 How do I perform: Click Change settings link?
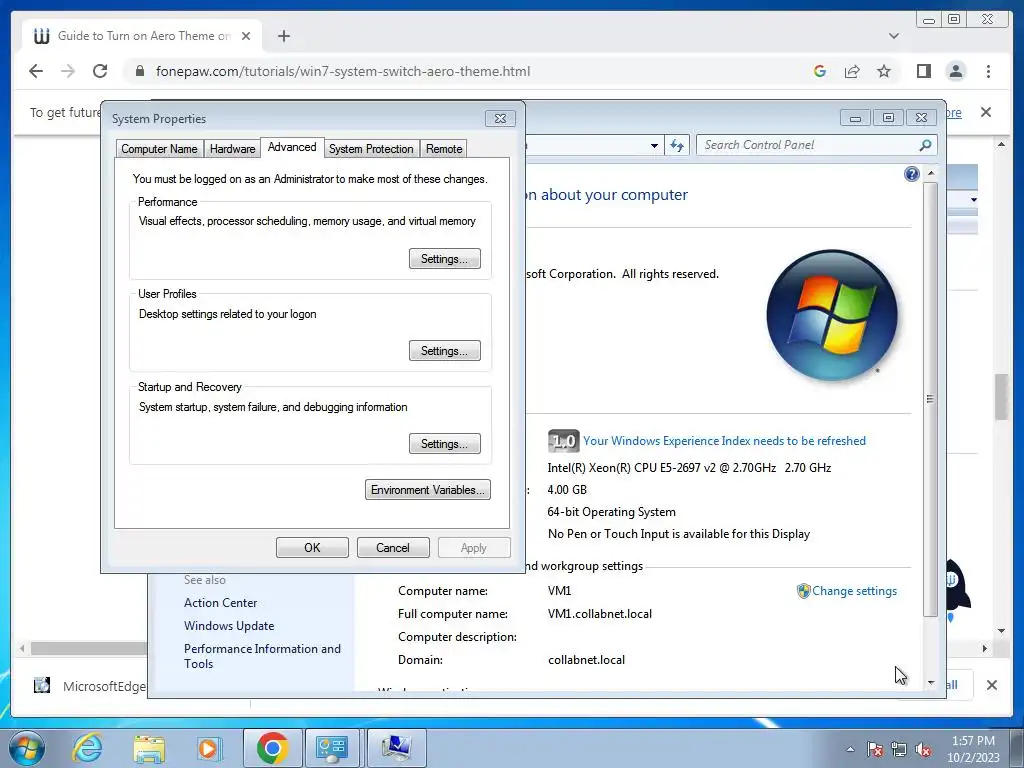pyautogui.click(x=854, y=591)
